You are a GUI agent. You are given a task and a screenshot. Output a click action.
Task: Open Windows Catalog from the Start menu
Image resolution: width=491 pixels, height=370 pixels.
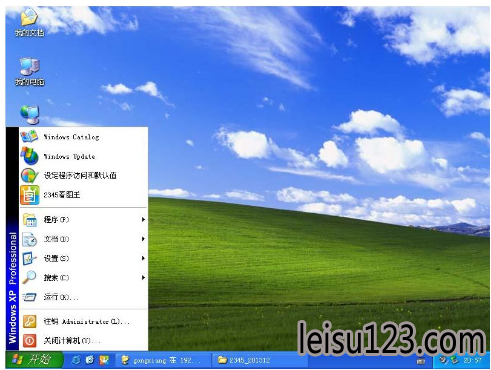pyautogui.click(x=83, y=137)
